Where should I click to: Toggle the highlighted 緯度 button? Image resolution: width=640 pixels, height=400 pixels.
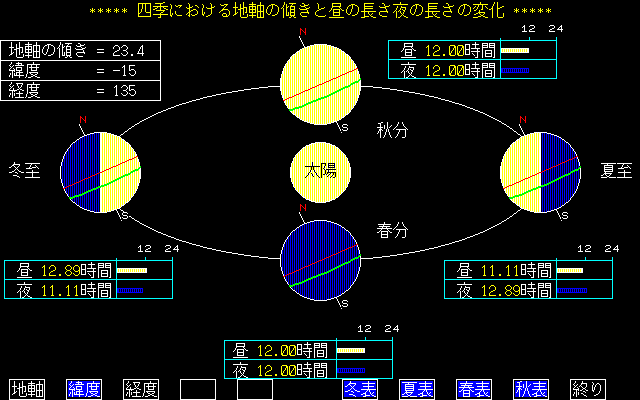pyautogui.click(x=84, y=389)
